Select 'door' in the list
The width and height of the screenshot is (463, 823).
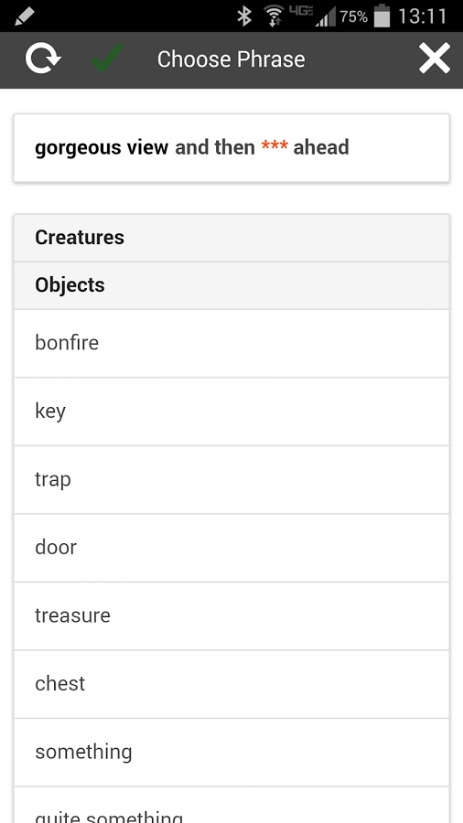(x=232, y=548)
